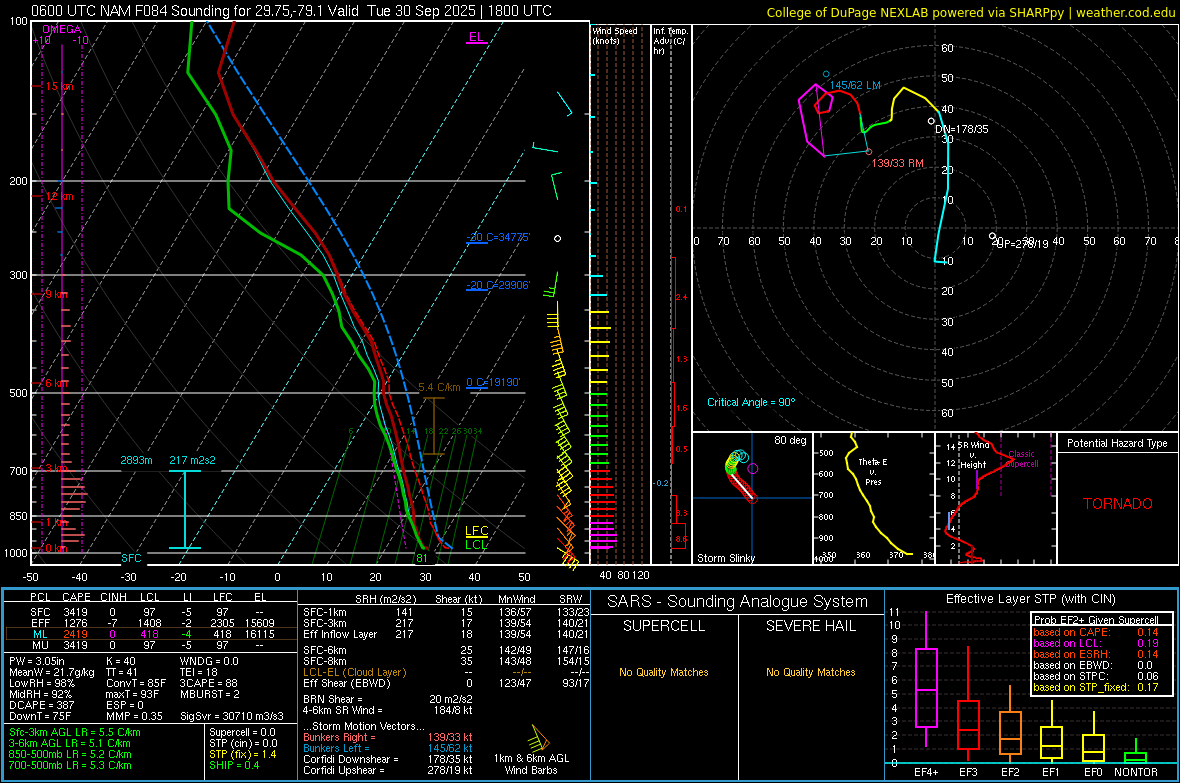Click the "Inf. Temp. Adv." panel header
1180x783 pixels.
pos(670,41)
